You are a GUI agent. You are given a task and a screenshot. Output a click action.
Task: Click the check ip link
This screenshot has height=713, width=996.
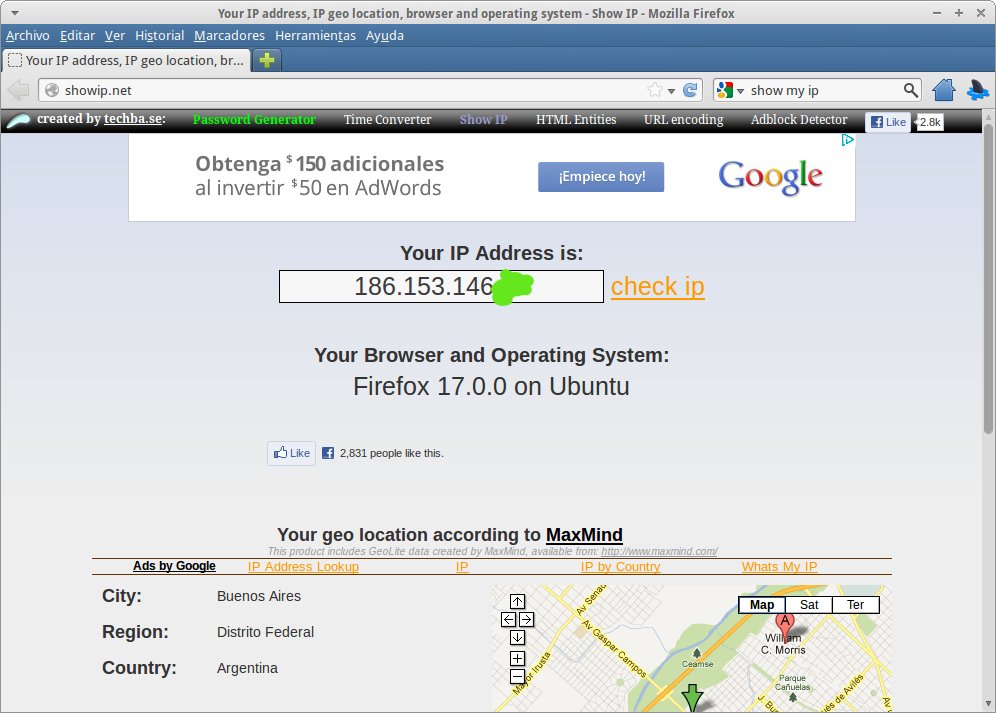pos(657,287)
